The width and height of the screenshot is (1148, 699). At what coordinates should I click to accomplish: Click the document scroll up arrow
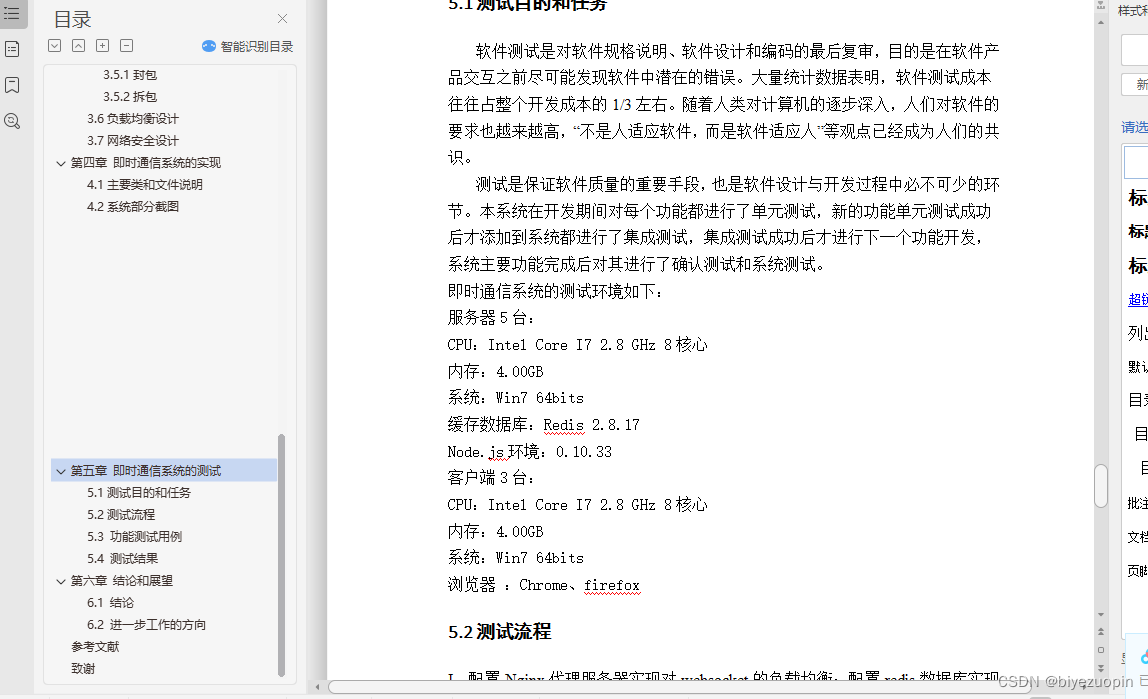point(1100,23)
